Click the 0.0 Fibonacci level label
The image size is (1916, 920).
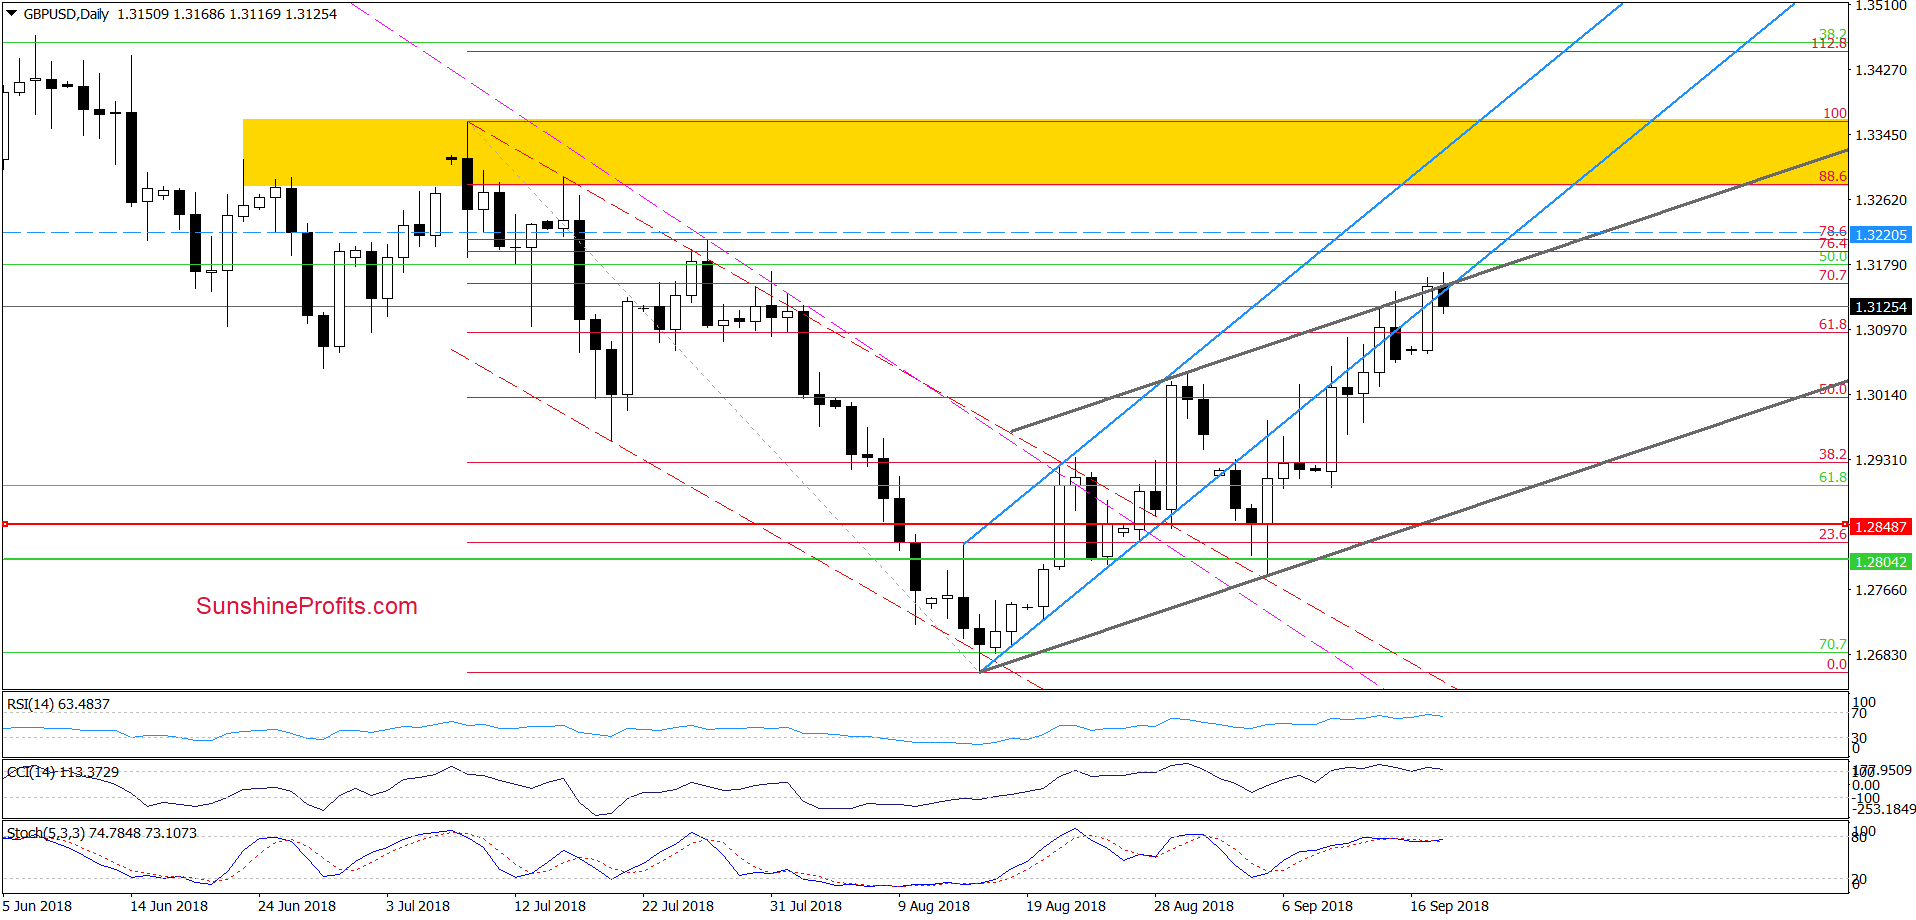(x=1837, y=664)
